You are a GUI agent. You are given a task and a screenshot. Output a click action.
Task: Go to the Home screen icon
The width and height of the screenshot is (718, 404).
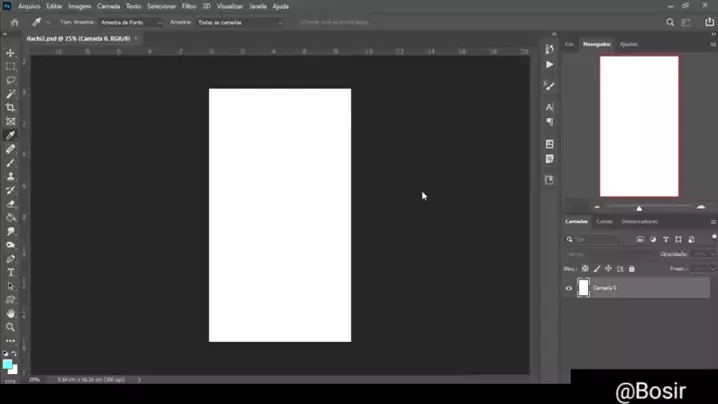point(15,22)
